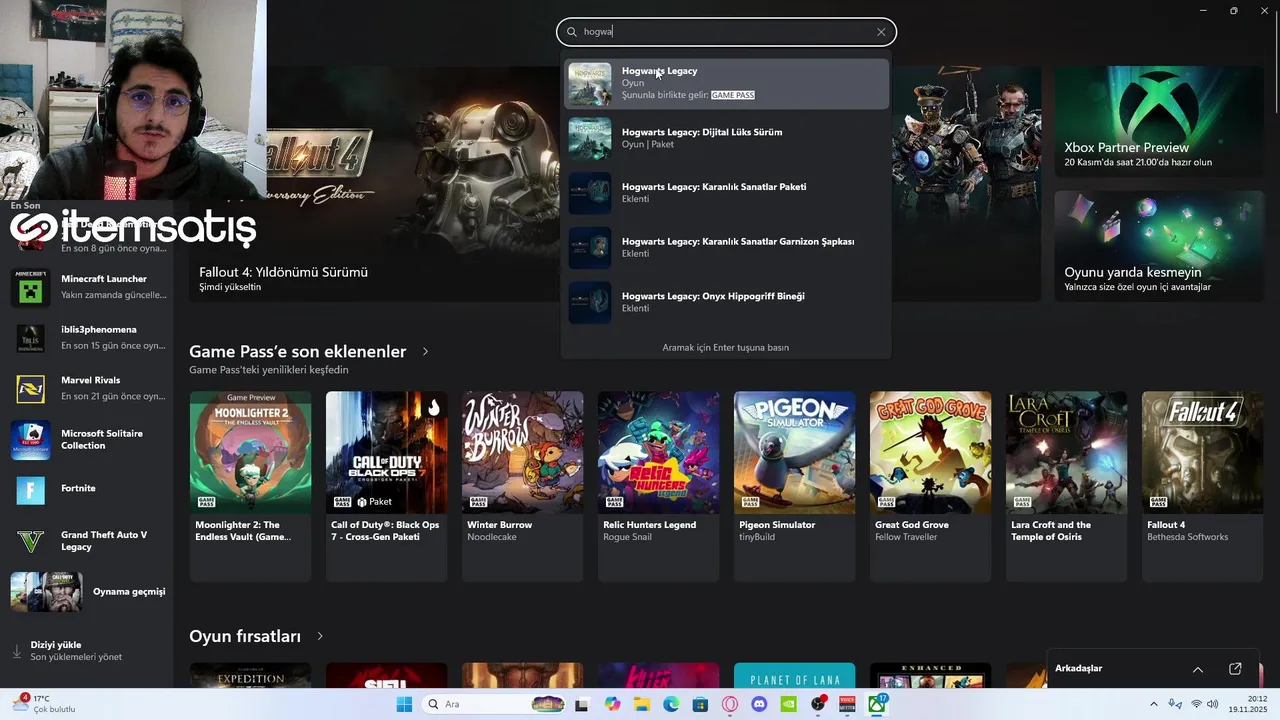Open Microsoft Store from the taskbar
Image resolution: width=1280 pixels, height=720 pixels.
click(x=700, y=704)
